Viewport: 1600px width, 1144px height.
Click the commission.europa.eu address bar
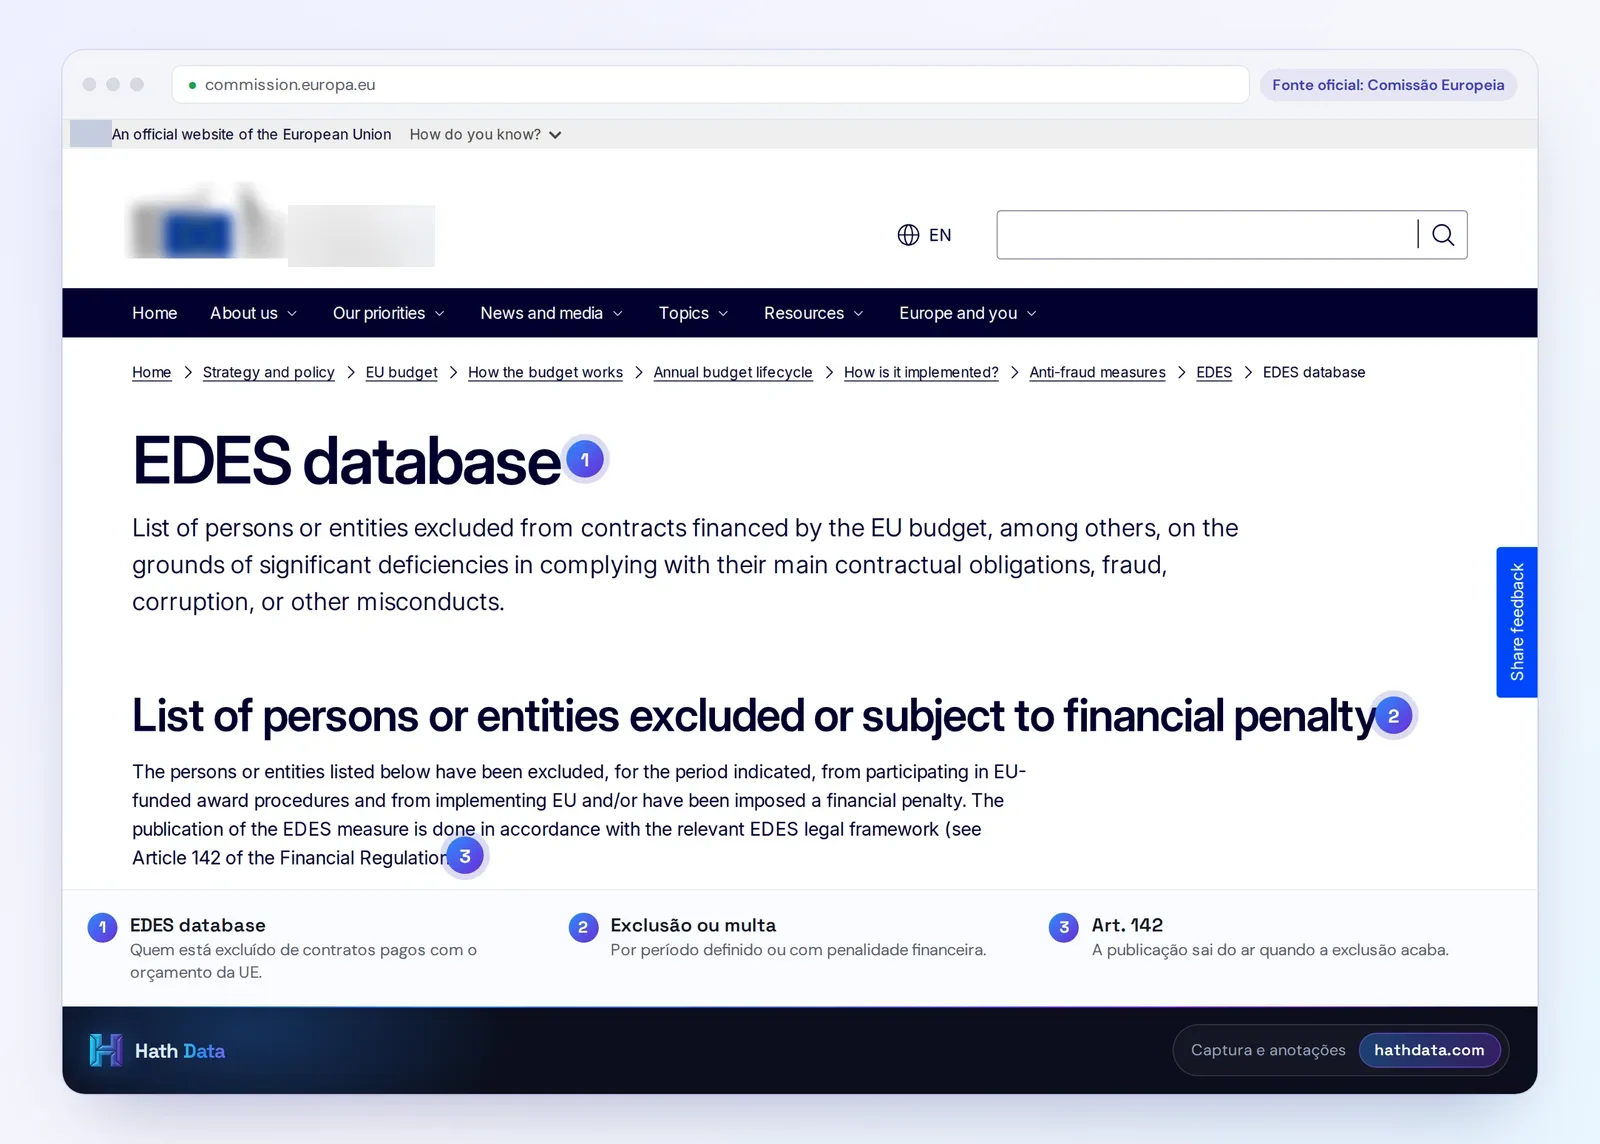[x=710, y=85]
